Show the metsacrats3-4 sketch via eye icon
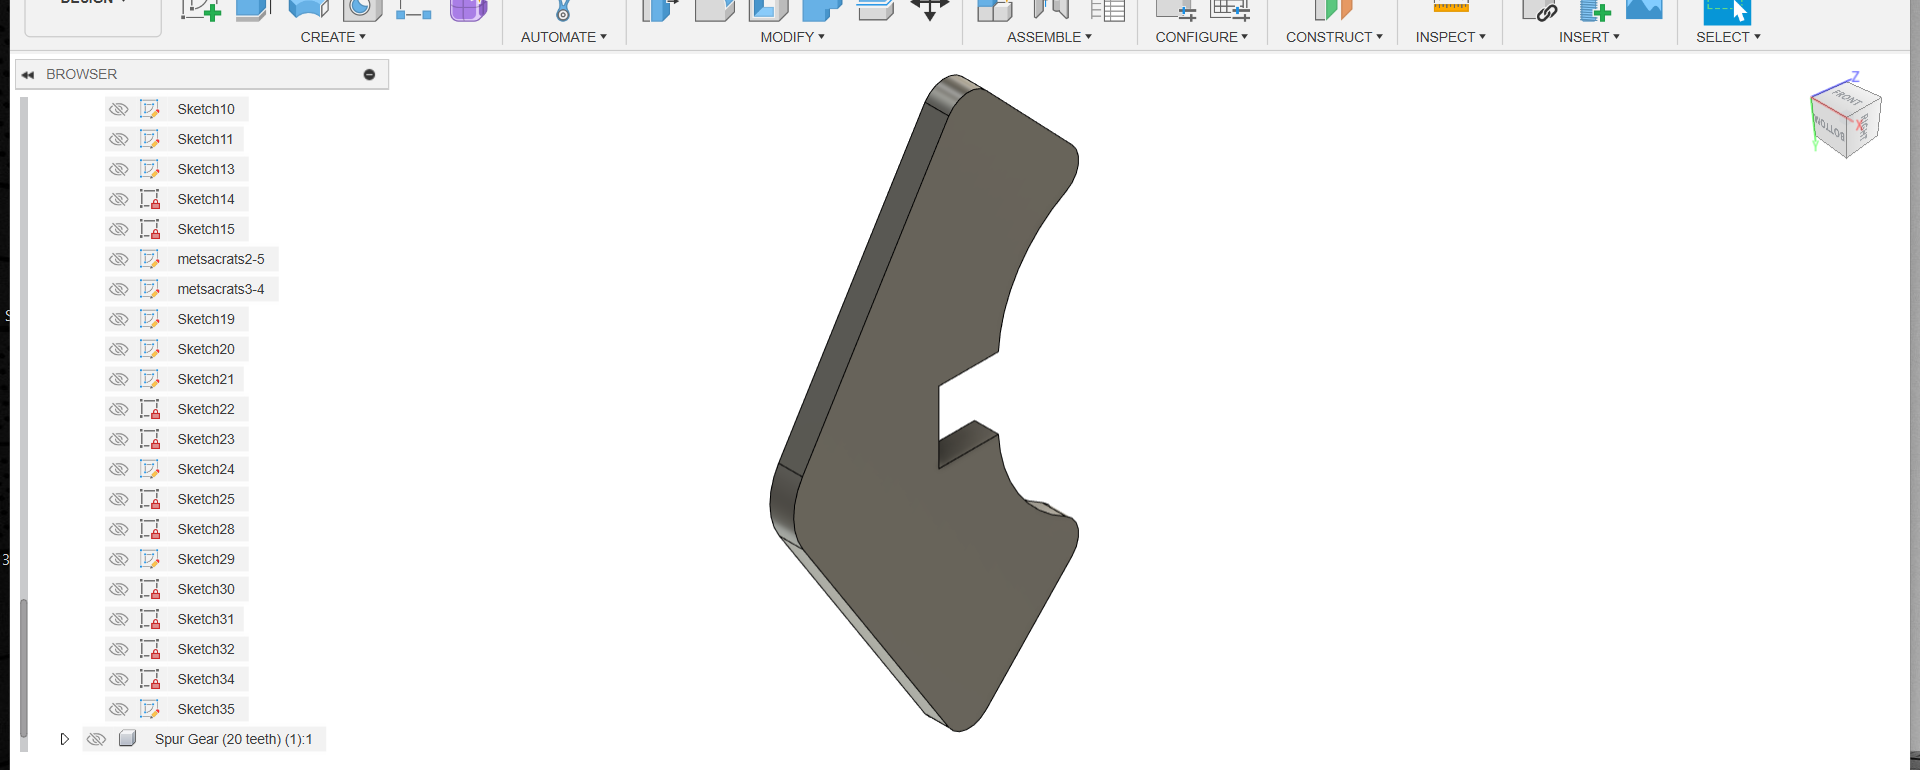The height and width of the screenshot is (770, 1920). click(x=118, y=289)
